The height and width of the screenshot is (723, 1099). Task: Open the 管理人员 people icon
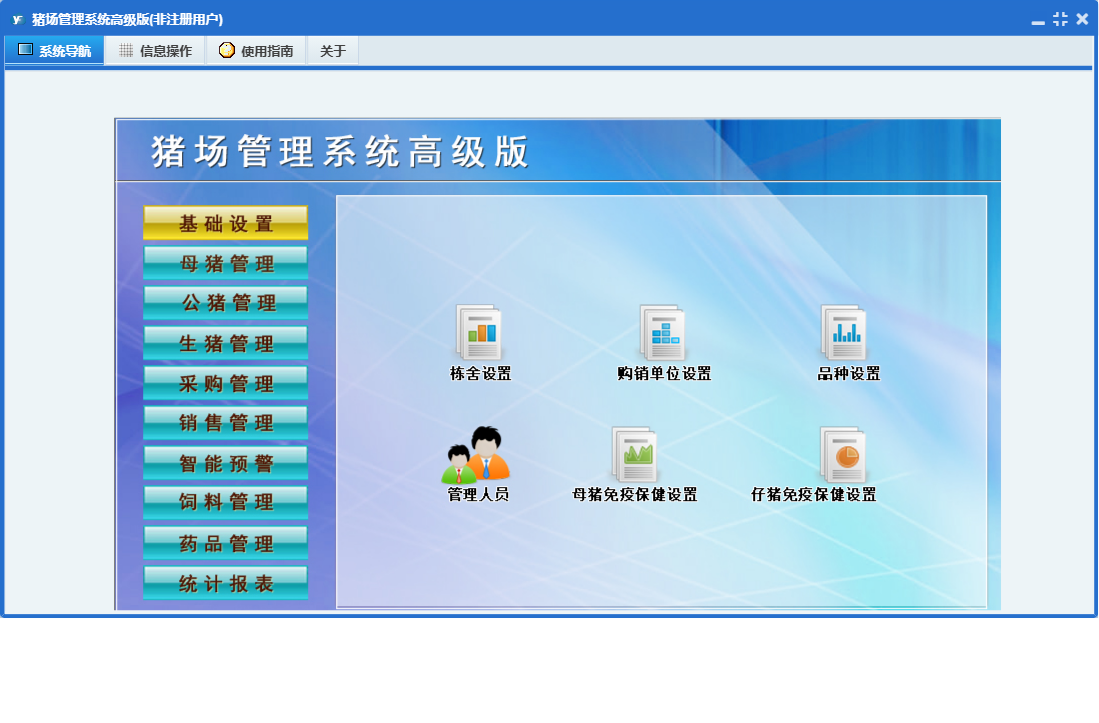click(x=477, y=455)
